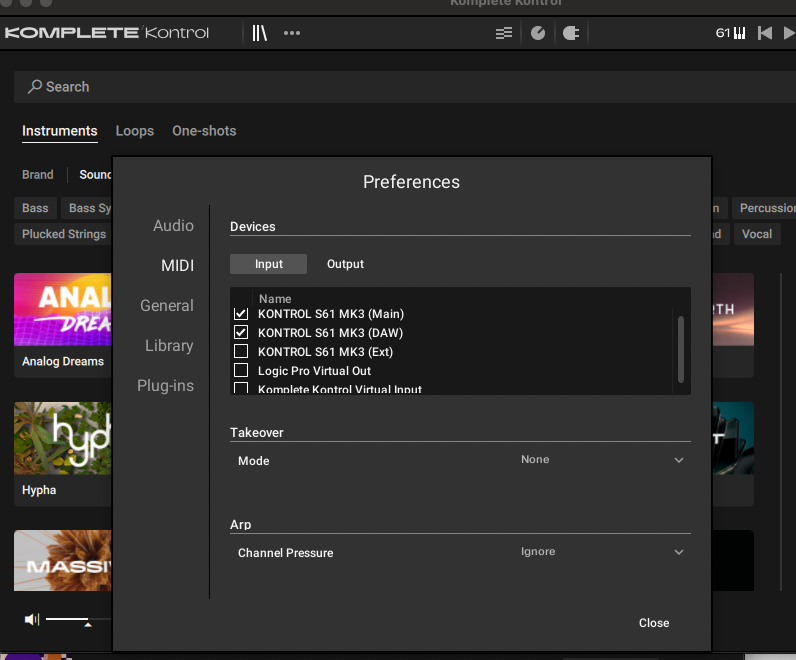Open the perform dial panel icon
The height and width of the screenshot is (660, 796).
pyautogui.click(x=538, y=33)
